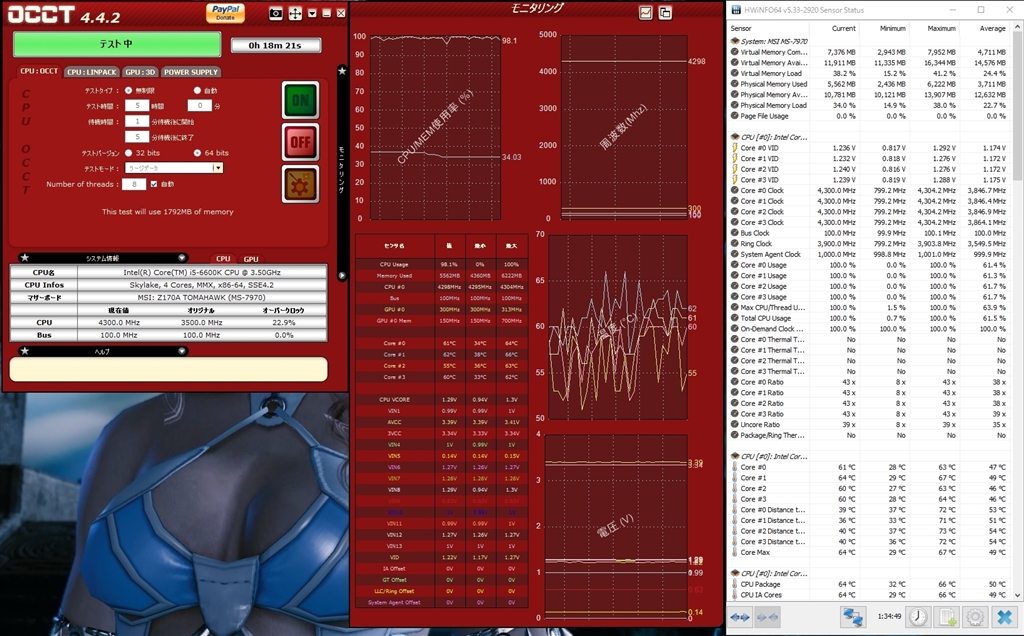
Task: Open the small arrow menu in OCCT's title bar
Action: click(x=312, y=14)
